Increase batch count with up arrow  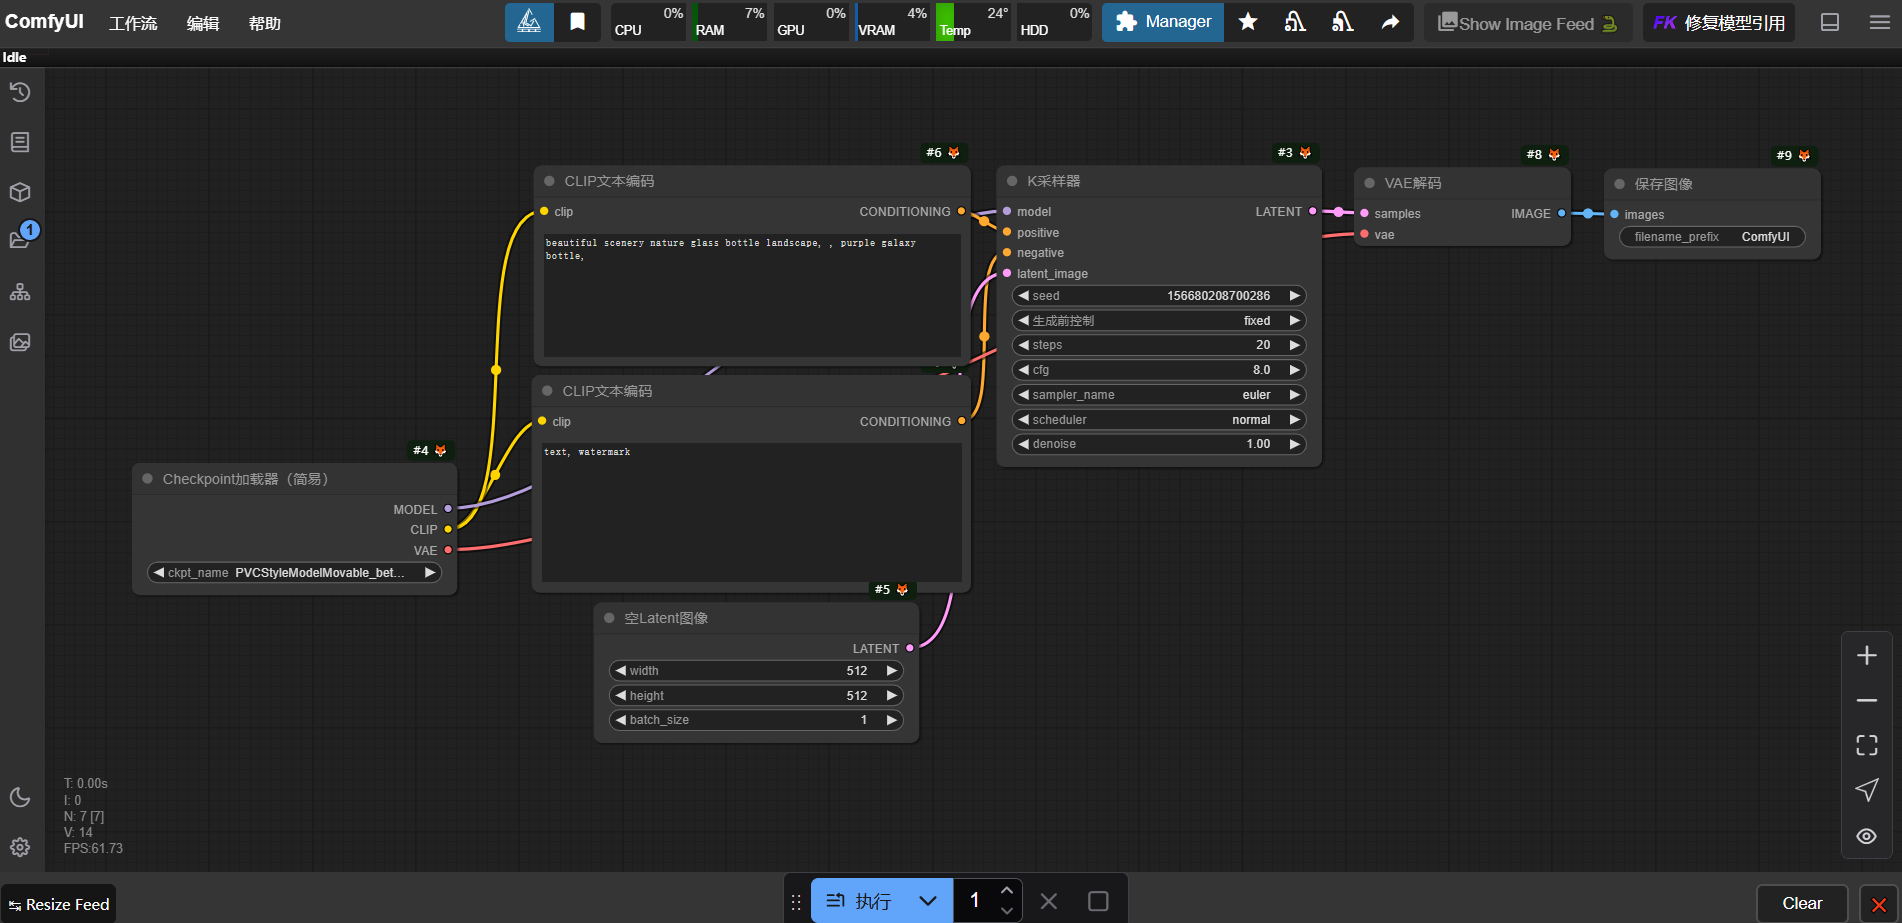(1007, 890)
